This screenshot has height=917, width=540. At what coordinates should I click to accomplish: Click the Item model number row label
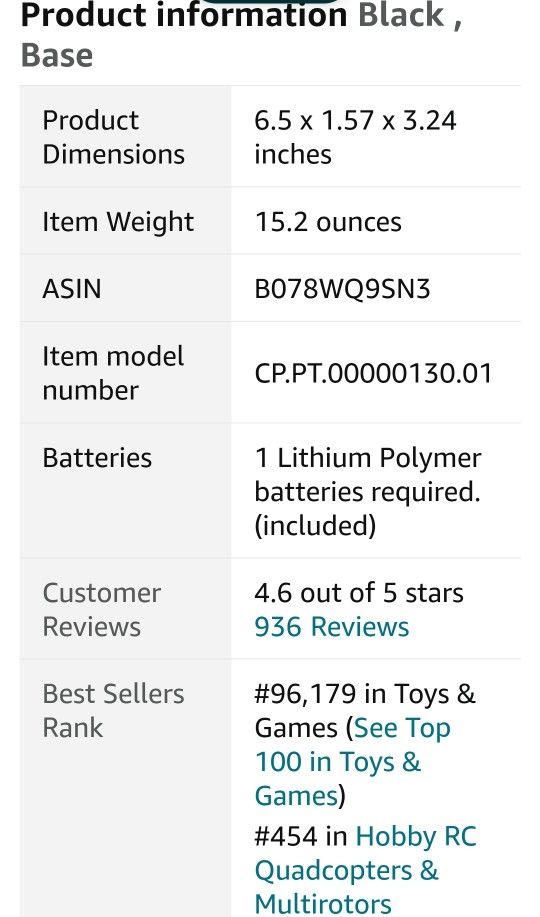(113, 373)
